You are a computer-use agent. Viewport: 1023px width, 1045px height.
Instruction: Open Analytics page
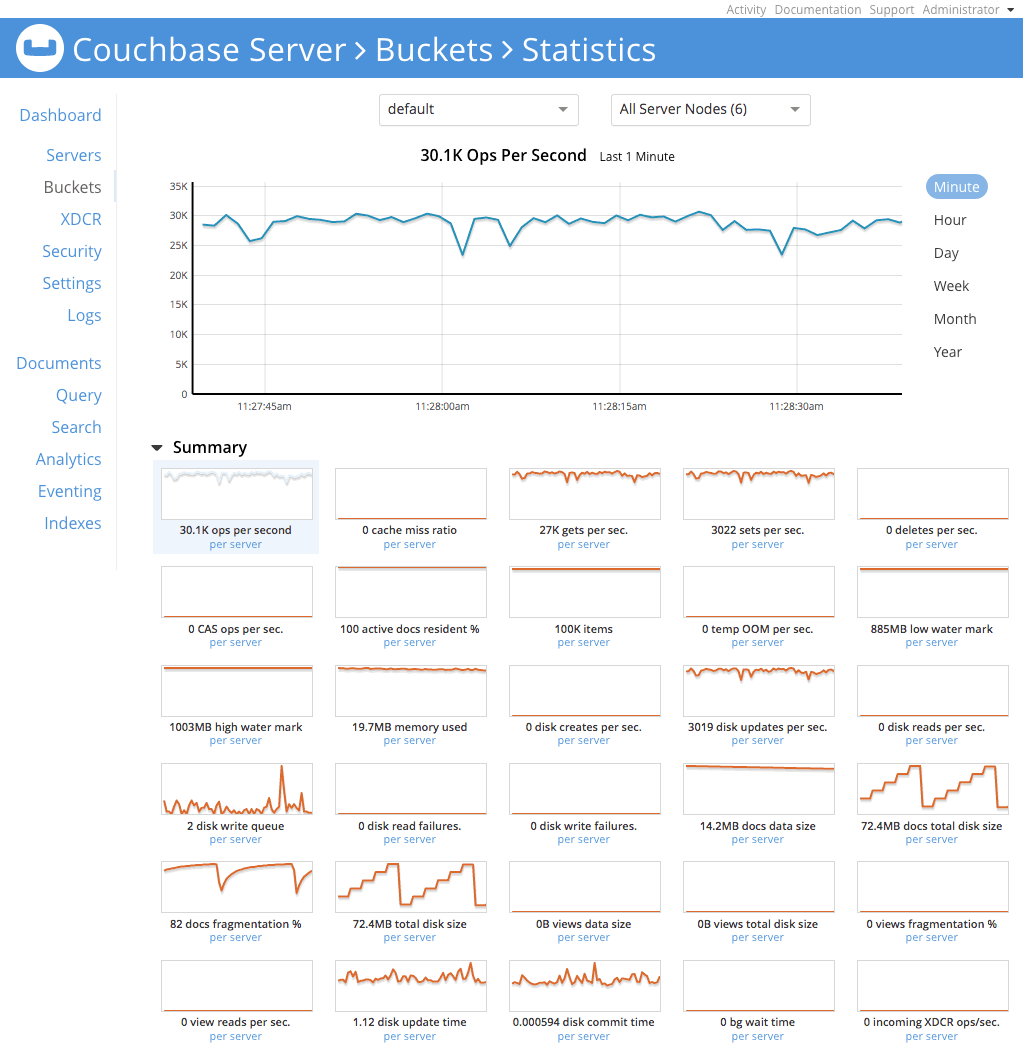point(68,459)
